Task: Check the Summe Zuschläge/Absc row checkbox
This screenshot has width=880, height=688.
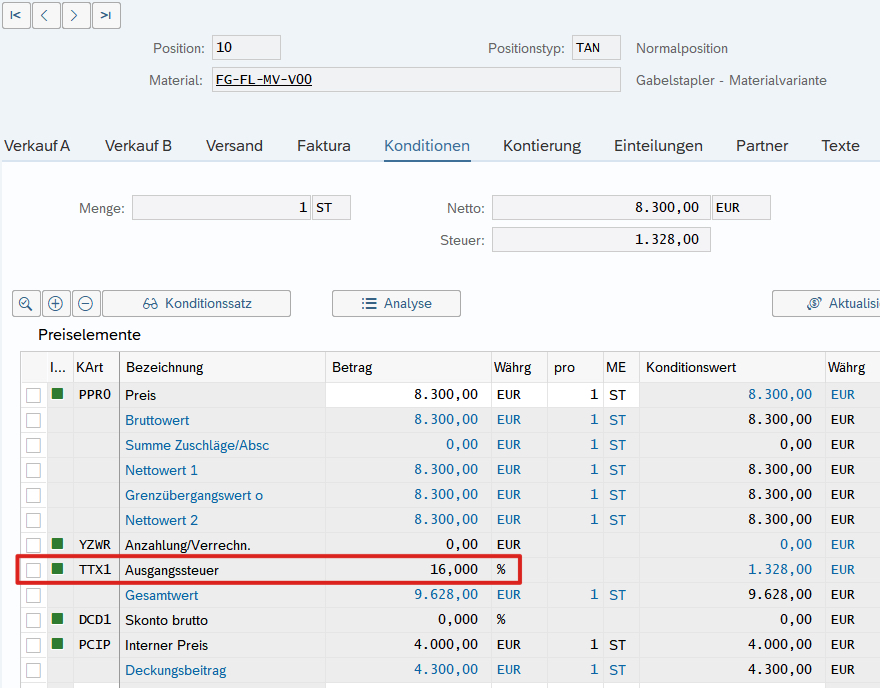Action: tap(34, 446)
